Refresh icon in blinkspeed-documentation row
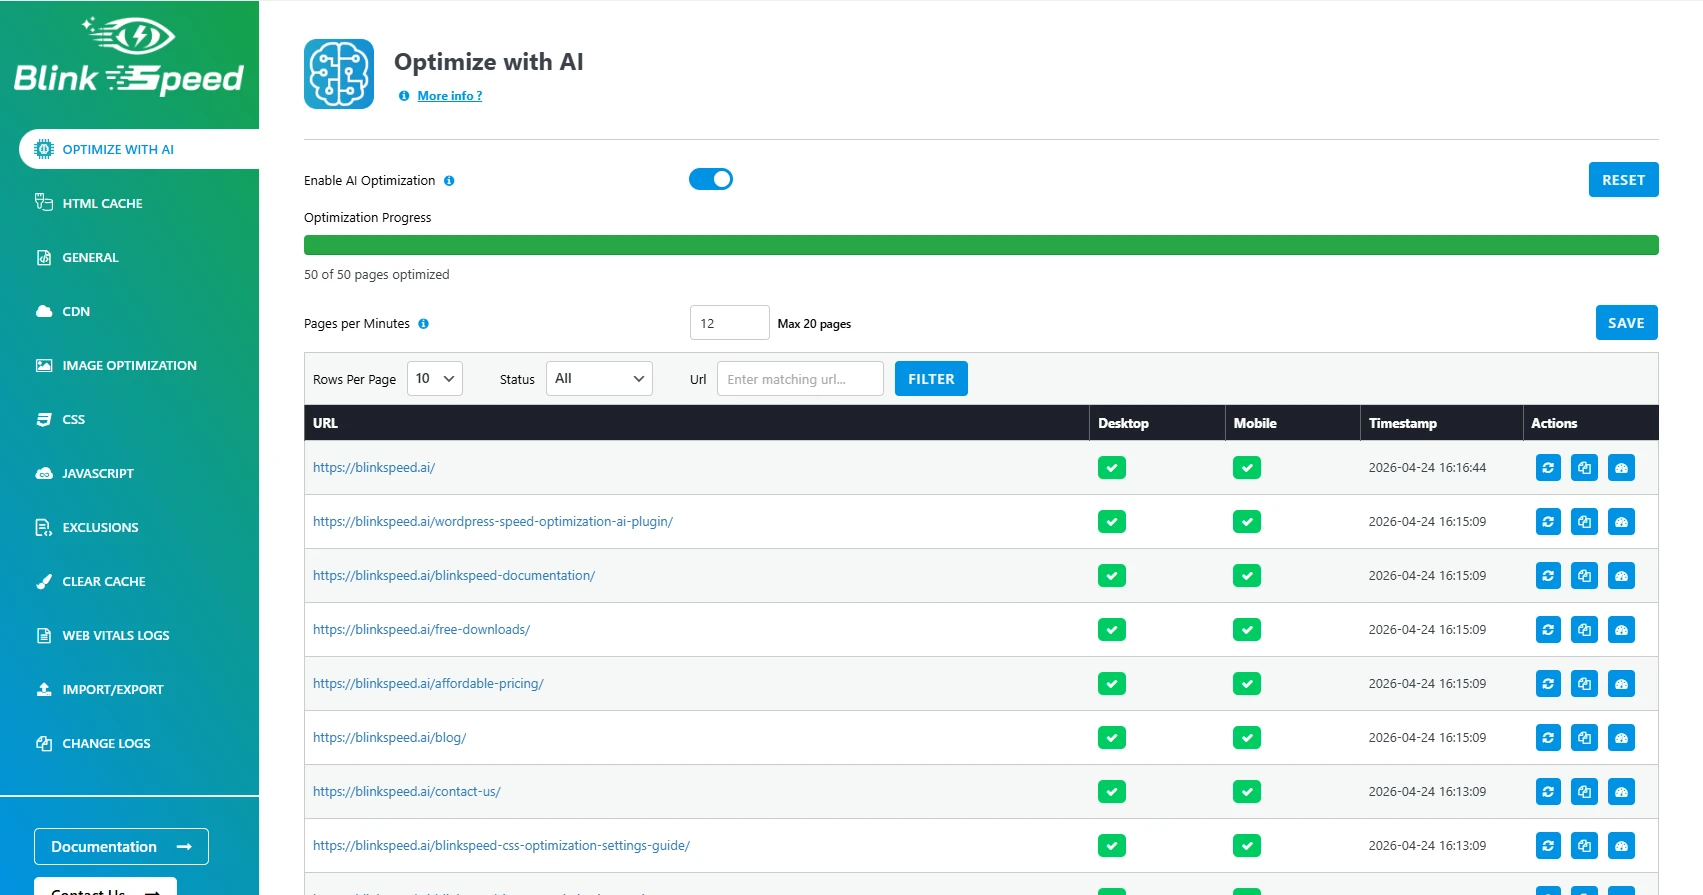 (1548, 576)
